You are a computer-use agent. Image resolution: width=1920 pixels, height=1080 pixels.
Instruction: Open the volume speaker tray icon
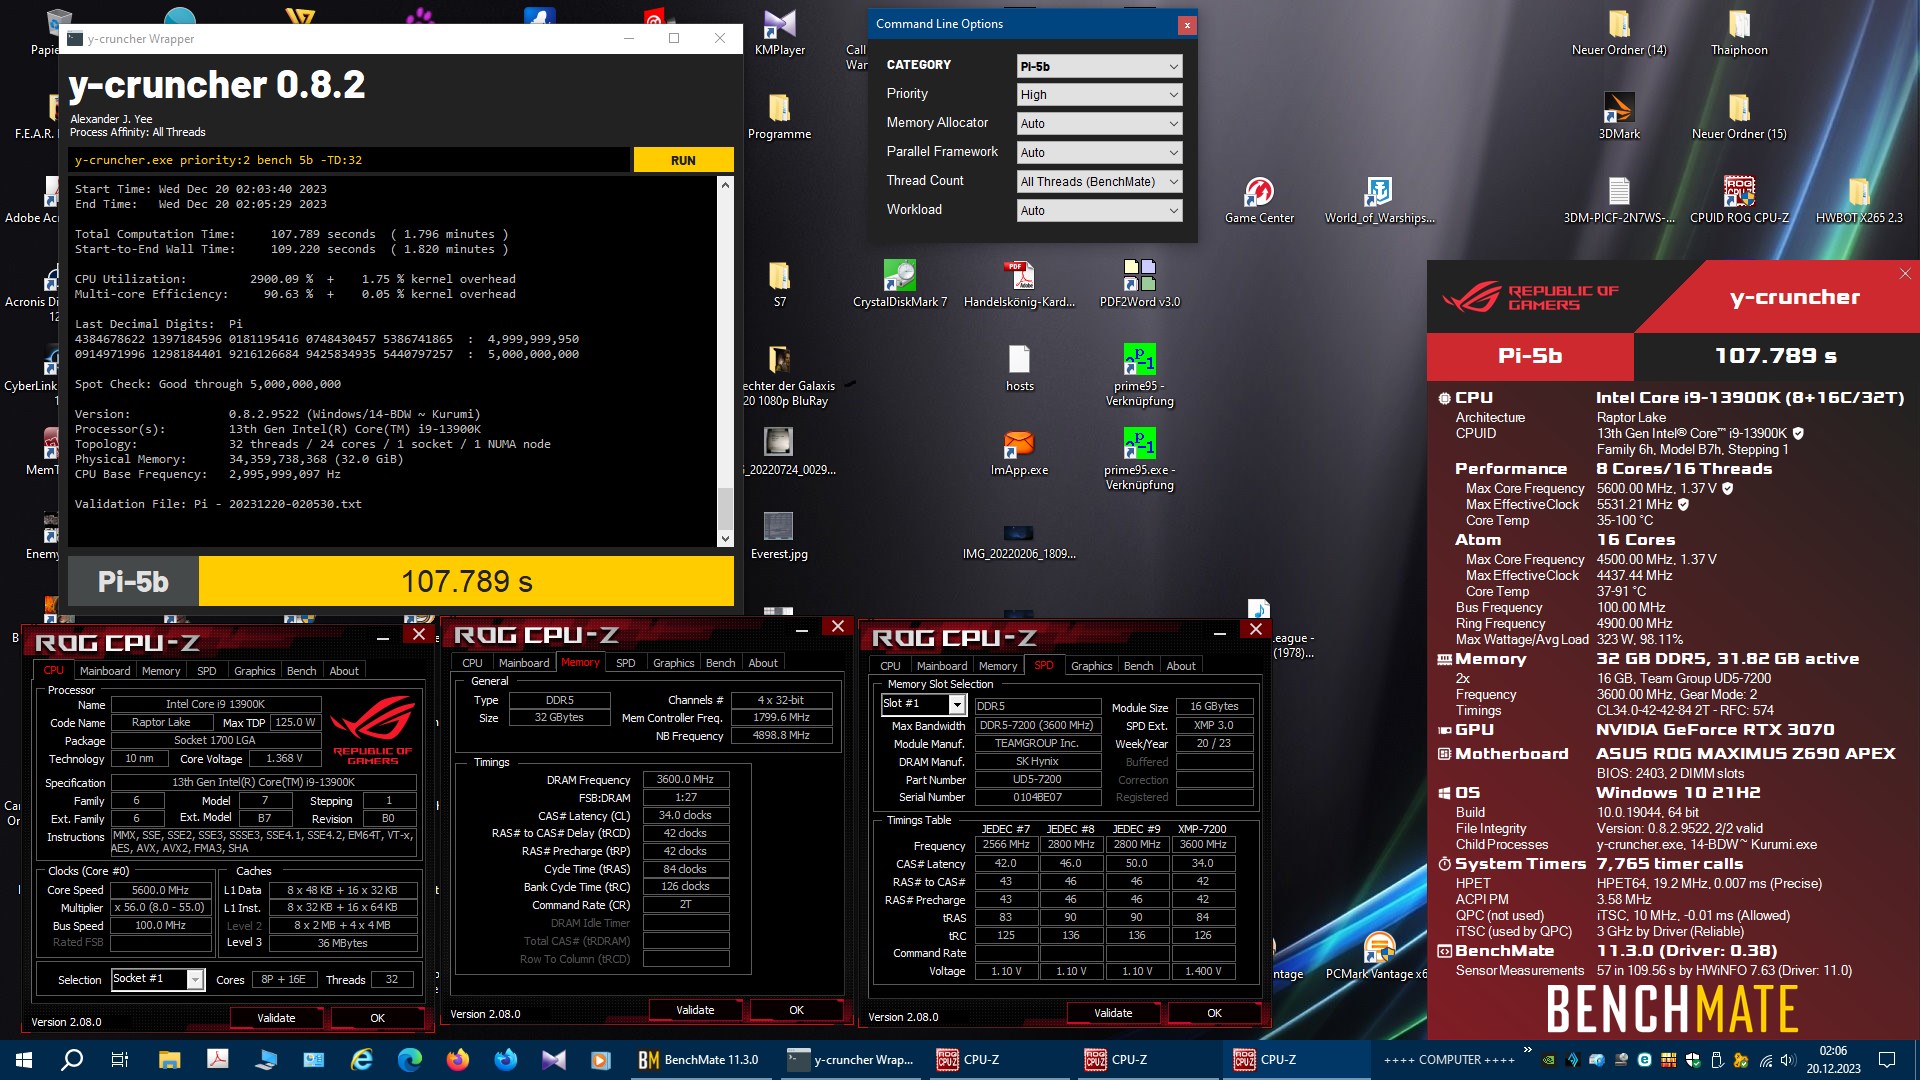click(1789, 1060)
